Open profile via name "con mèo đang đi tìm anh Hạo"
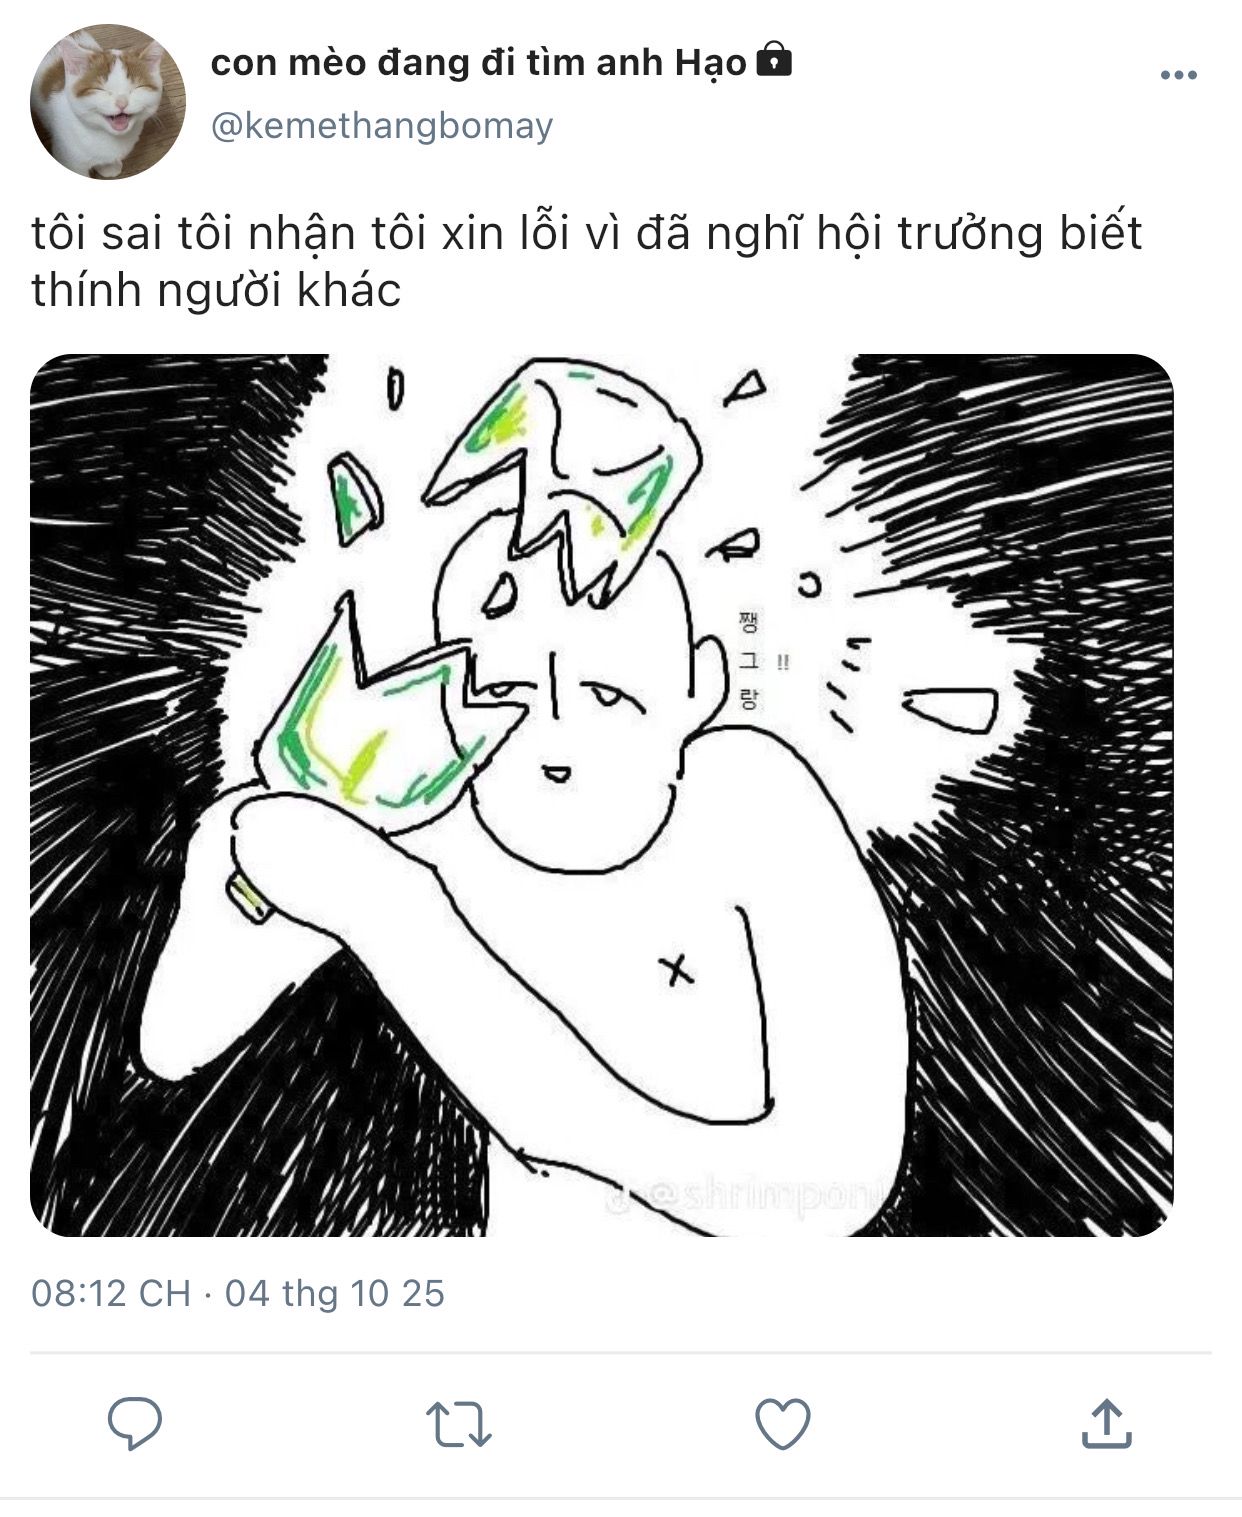The width and height of the screenshot is (1242, 1517). click(x=478, y=63)
